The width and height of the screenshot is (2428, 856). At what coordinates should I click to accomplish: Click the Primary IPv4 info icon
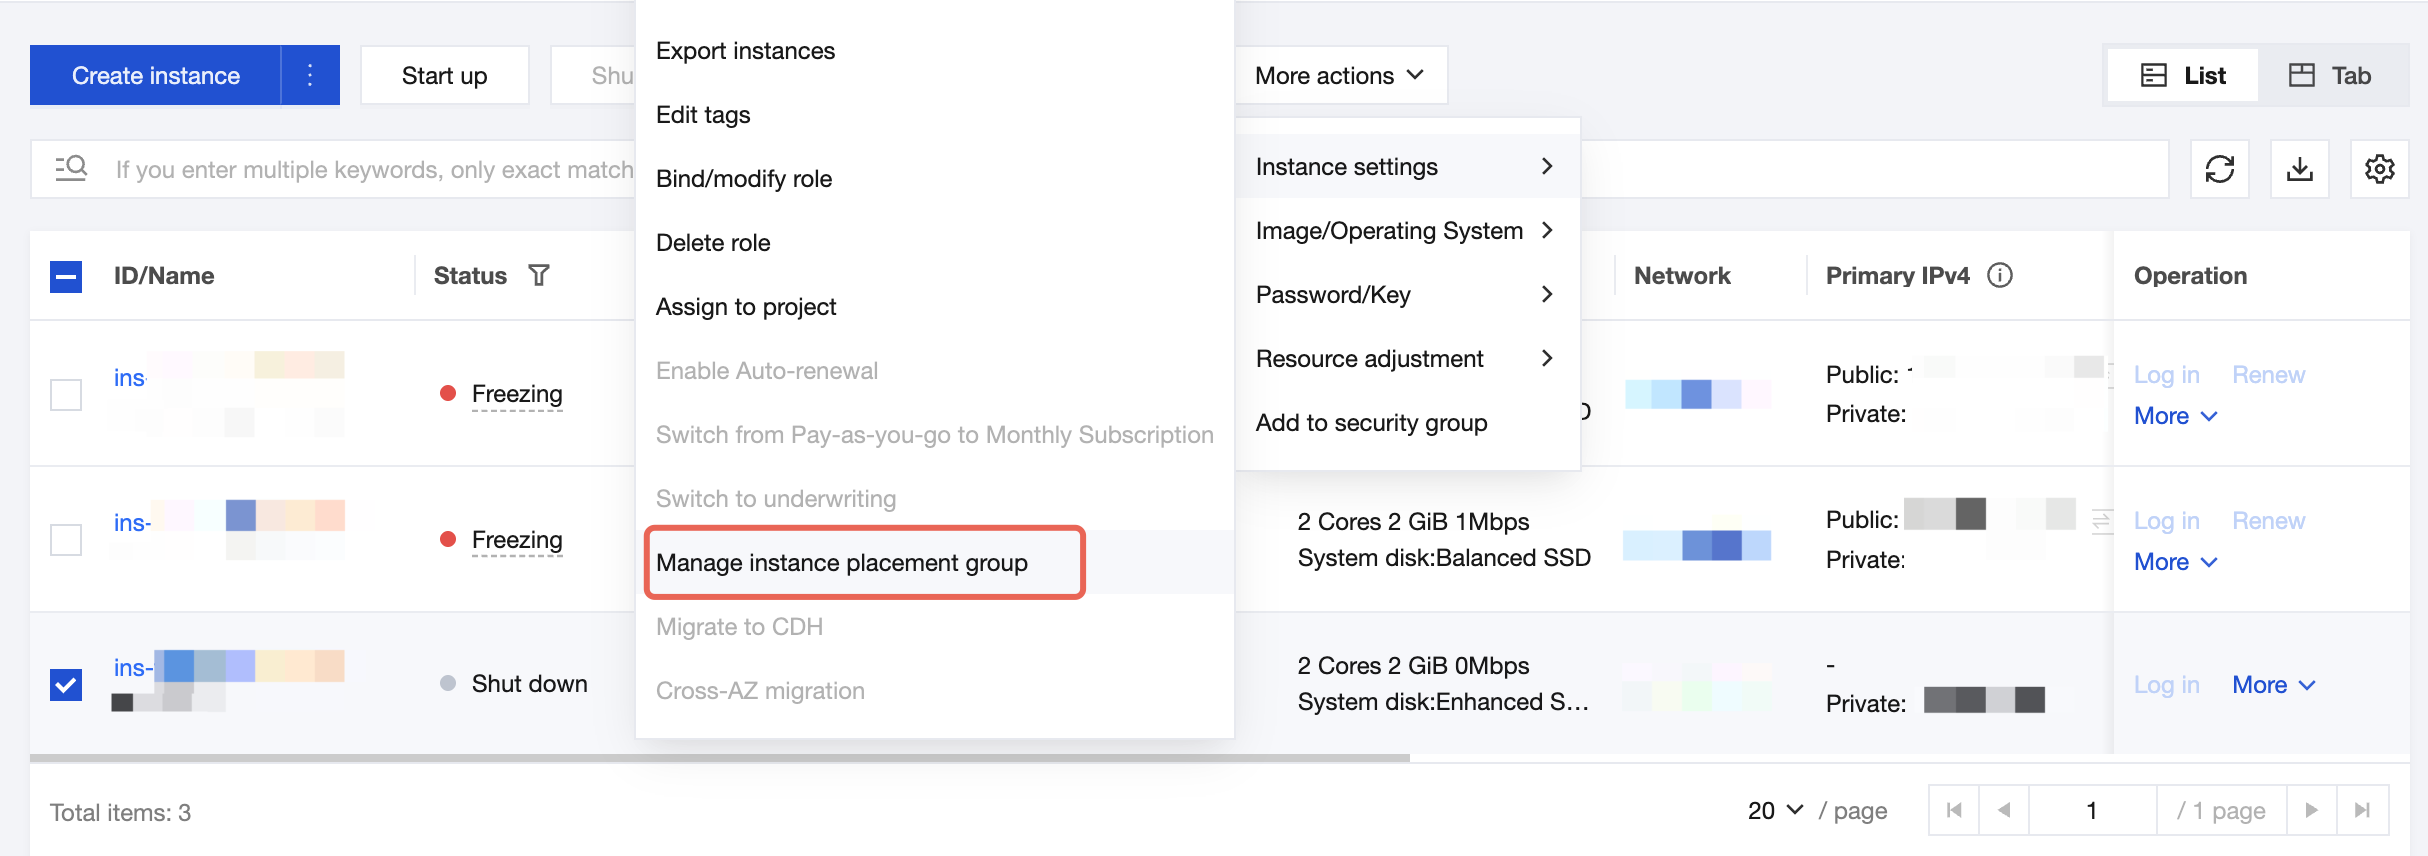(x=1999, y=275)
